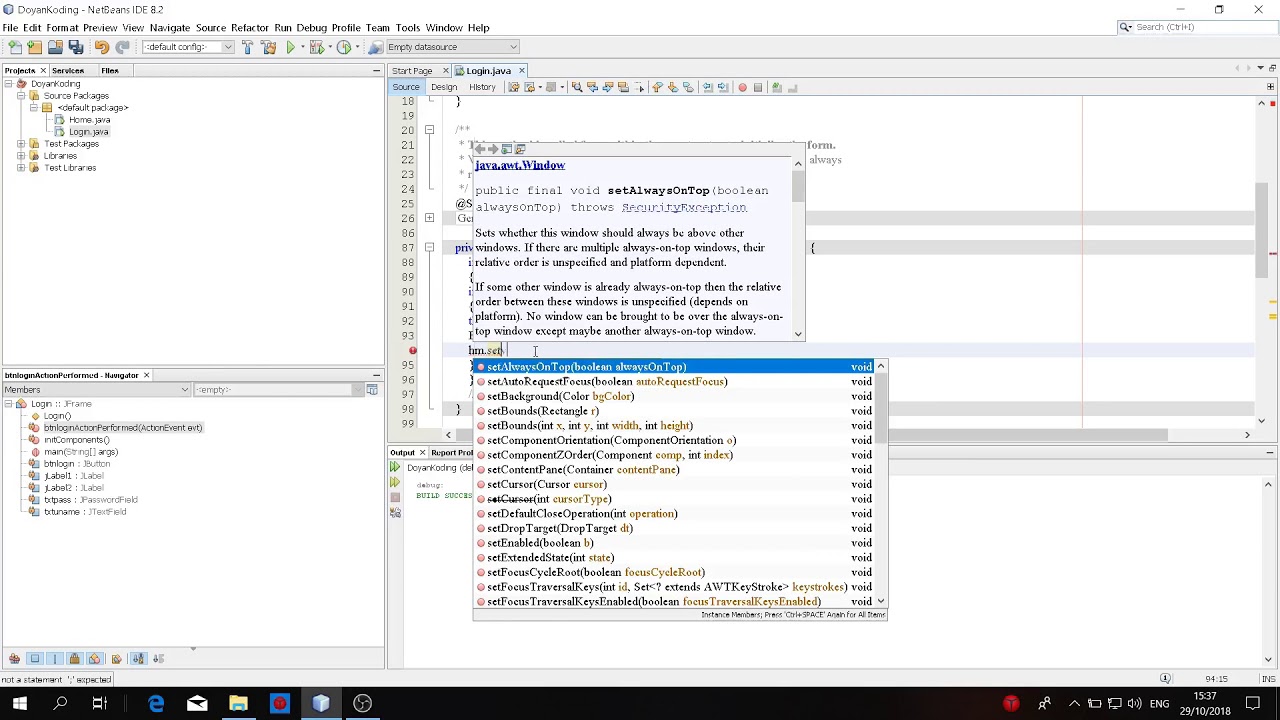The height and width of the screenshot is (720, 1280).
Task: Switch to the Services tab
Action: coord(68,71)
